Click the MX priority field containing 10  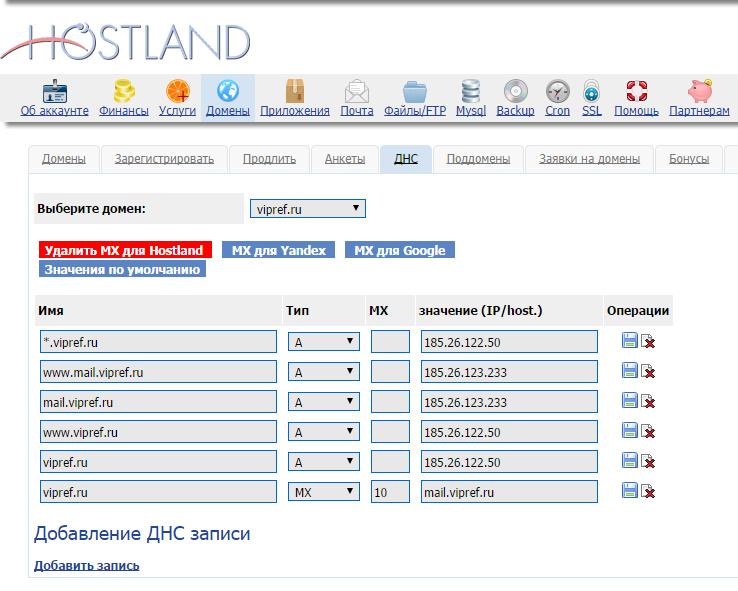(389, 492)
